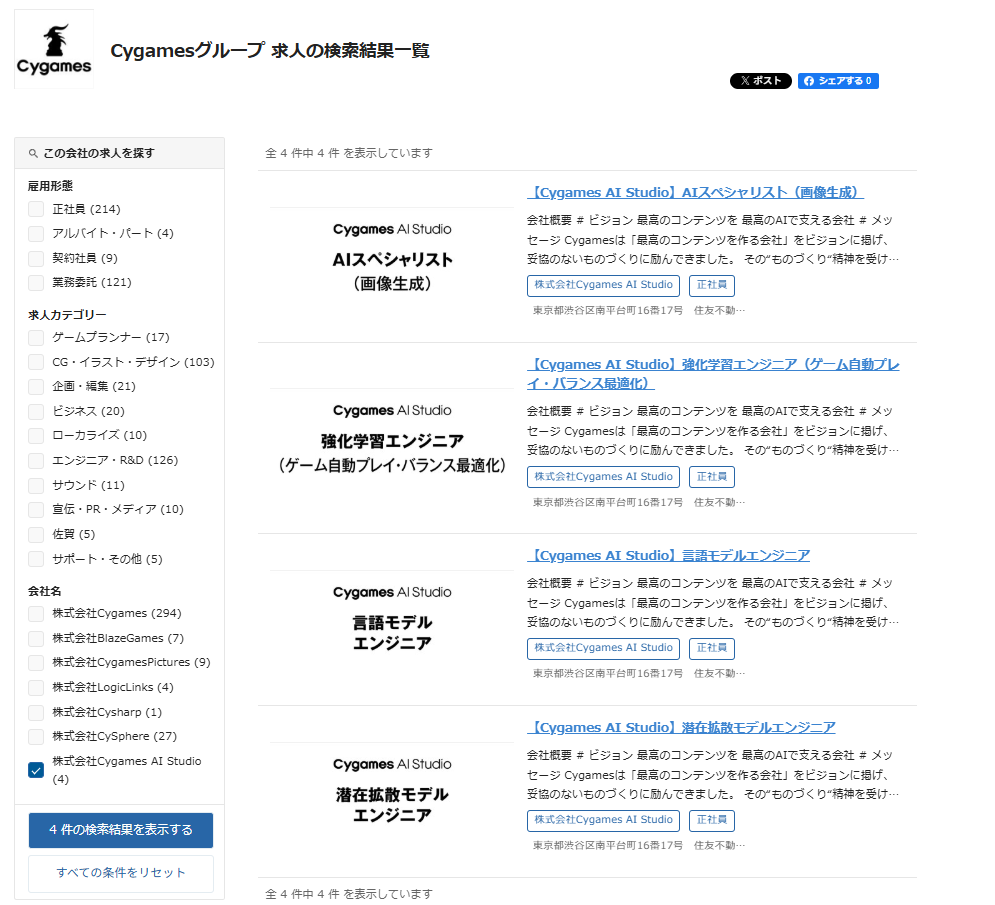The width and height of the screenshot is (995, 905).
Task: Open the 潜在拡散モデルエンジニア job title link
Action: click(x=681, y=727)
